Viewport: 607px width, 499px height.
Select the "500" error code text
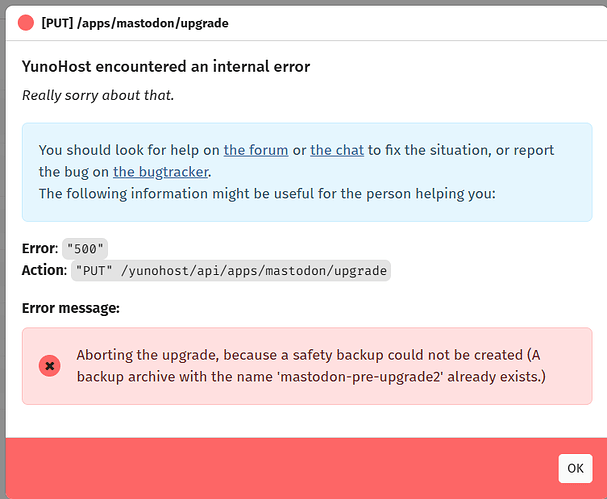tap(85, 249)
